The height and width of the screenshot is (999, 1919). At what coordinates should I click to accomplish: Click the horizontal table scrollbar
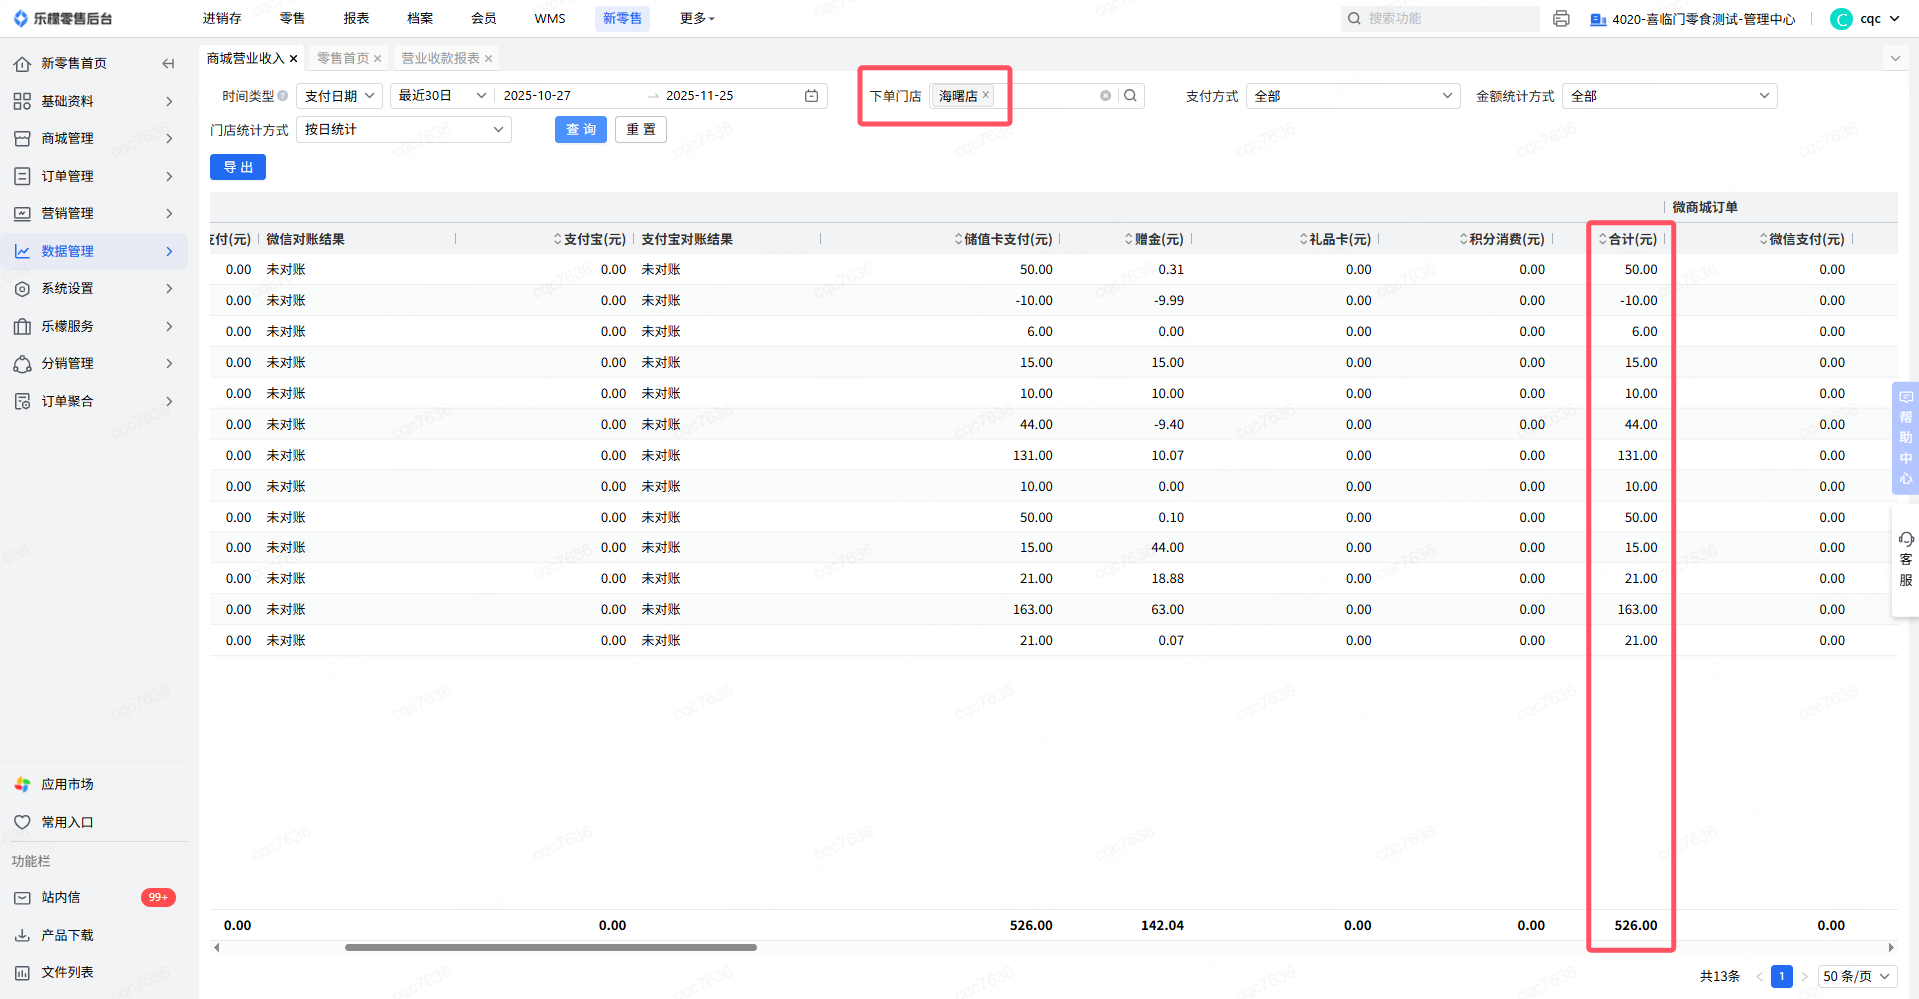coord(550,947)
